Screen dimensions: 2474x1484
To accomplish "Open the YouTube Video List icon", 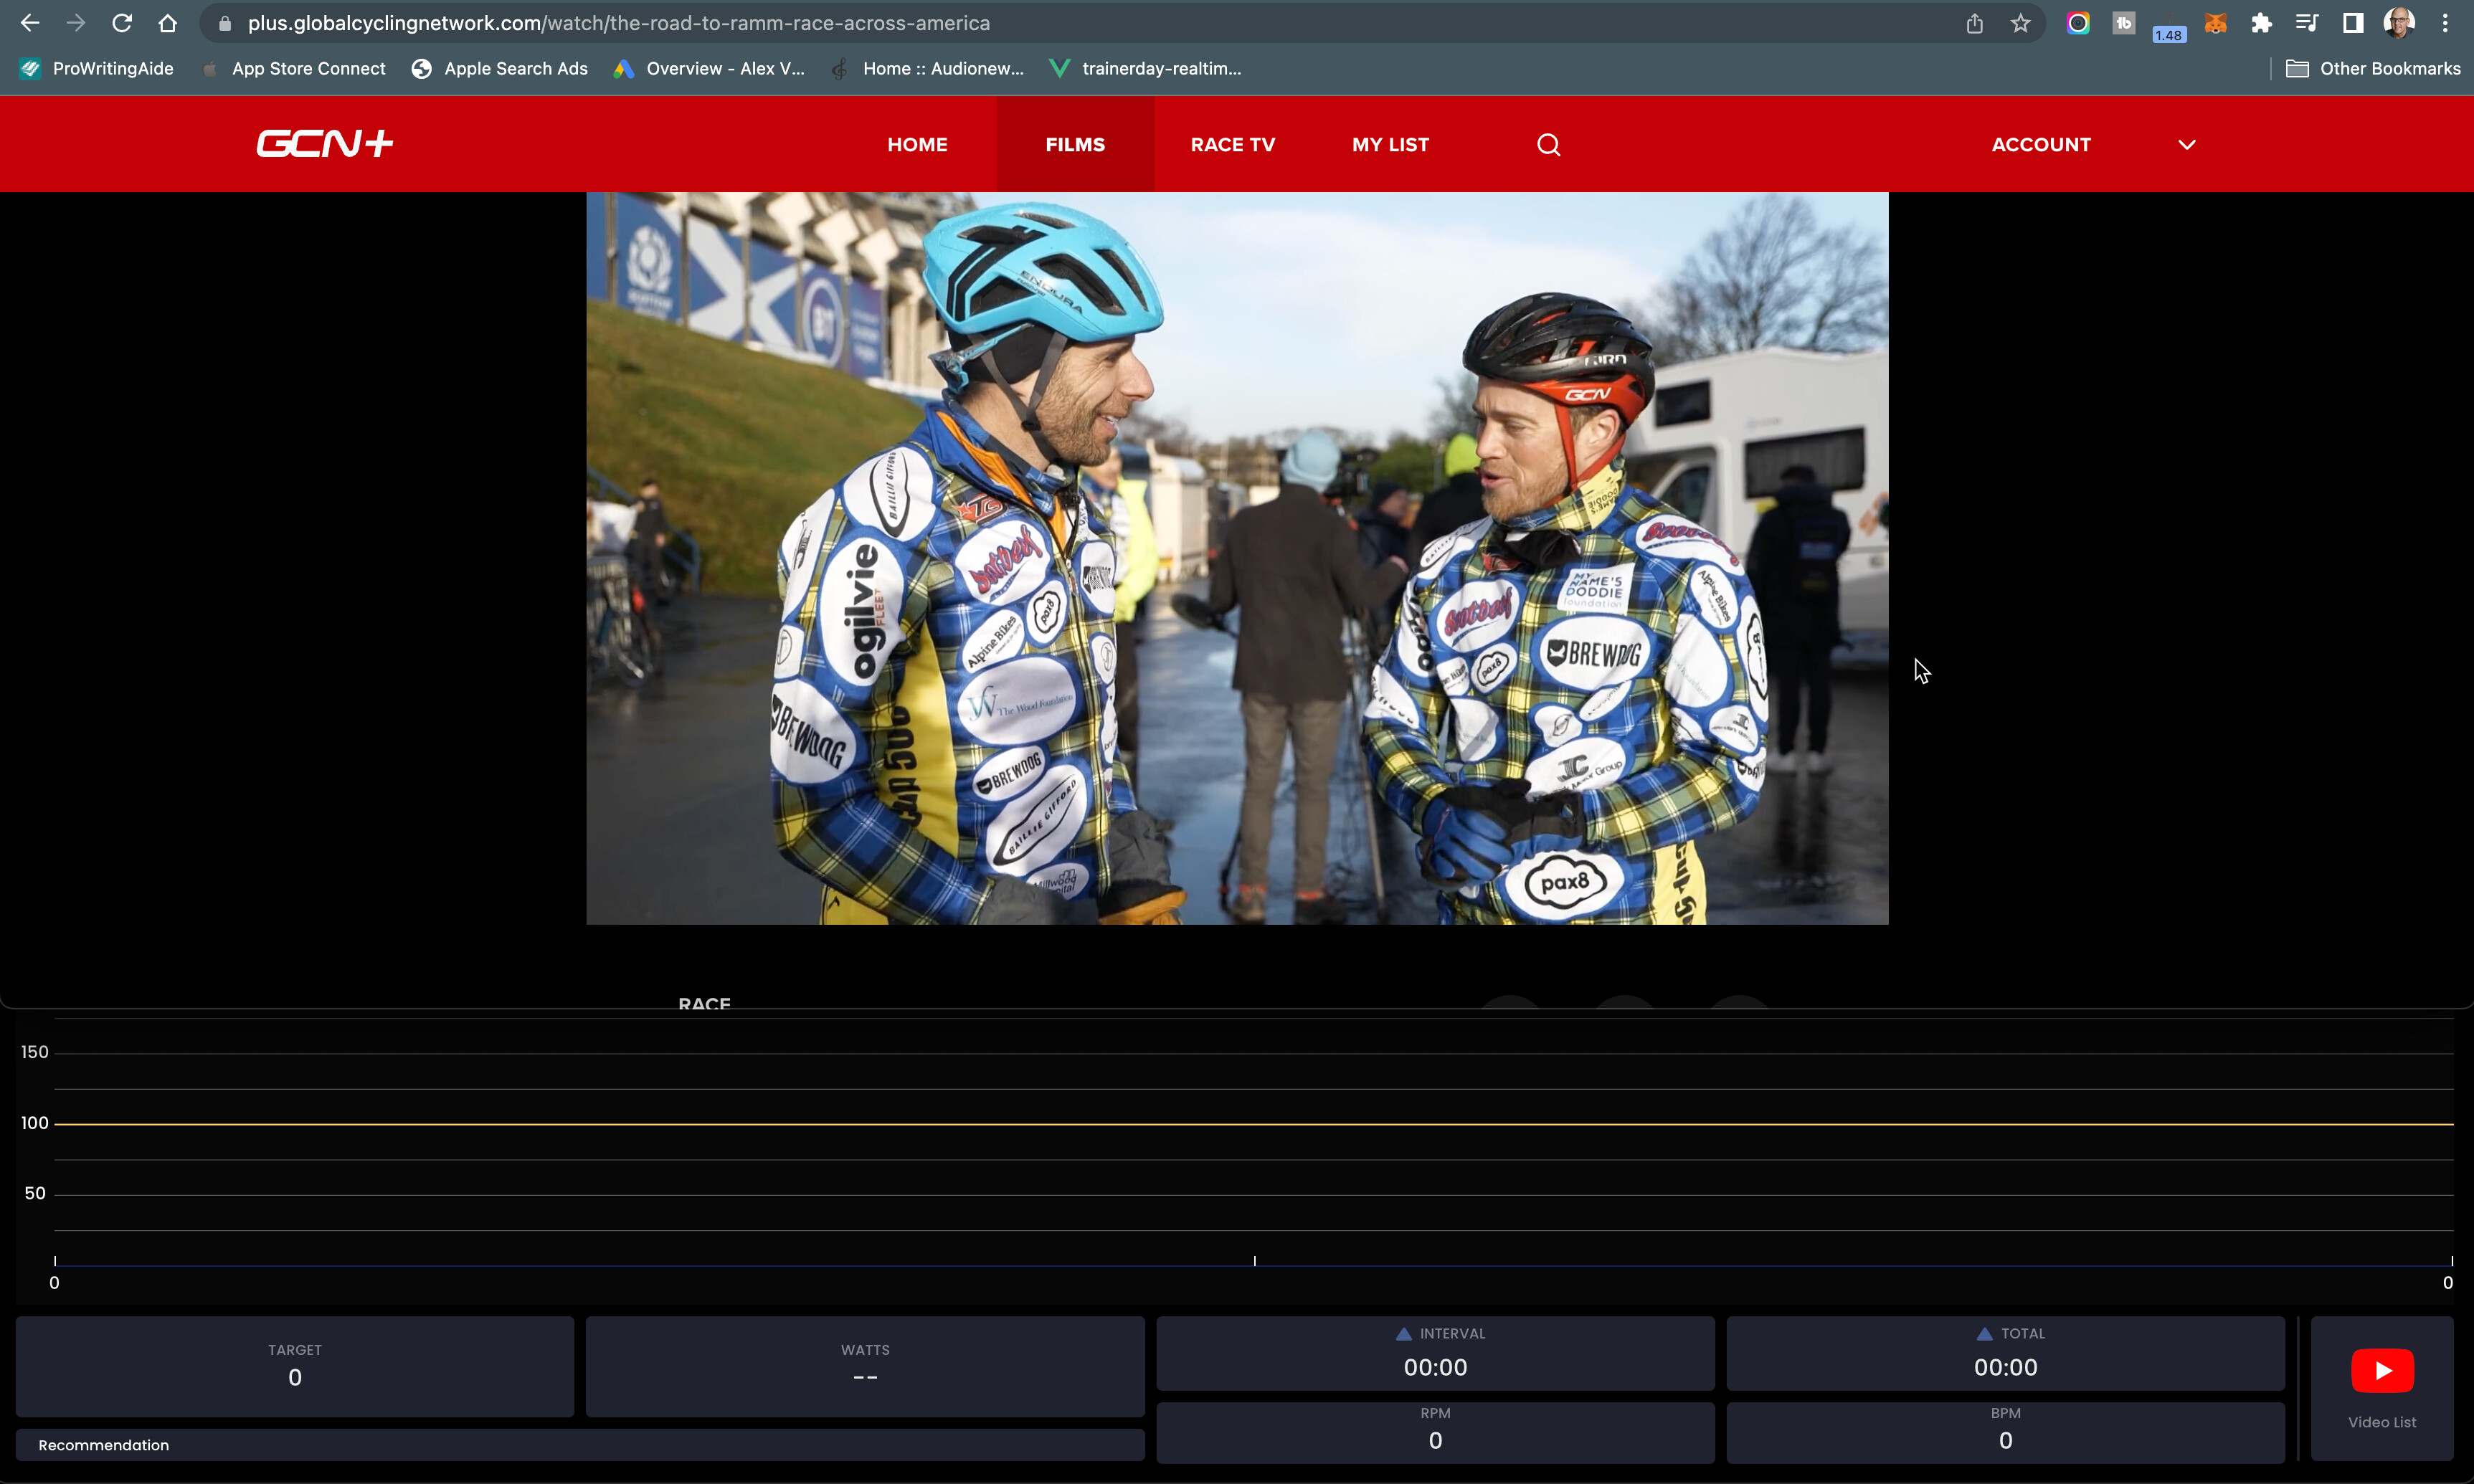I will pyautogui.click(x=2382, y=1370).
